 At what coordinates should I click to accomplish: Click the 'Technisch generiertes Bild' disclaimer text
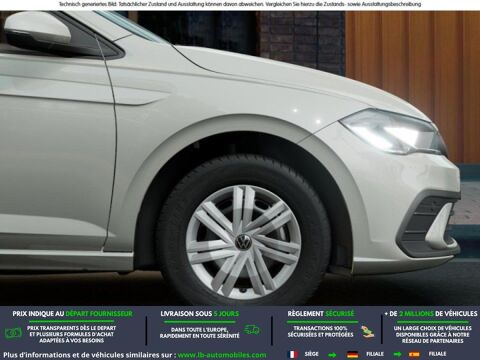tap(240, 4)
